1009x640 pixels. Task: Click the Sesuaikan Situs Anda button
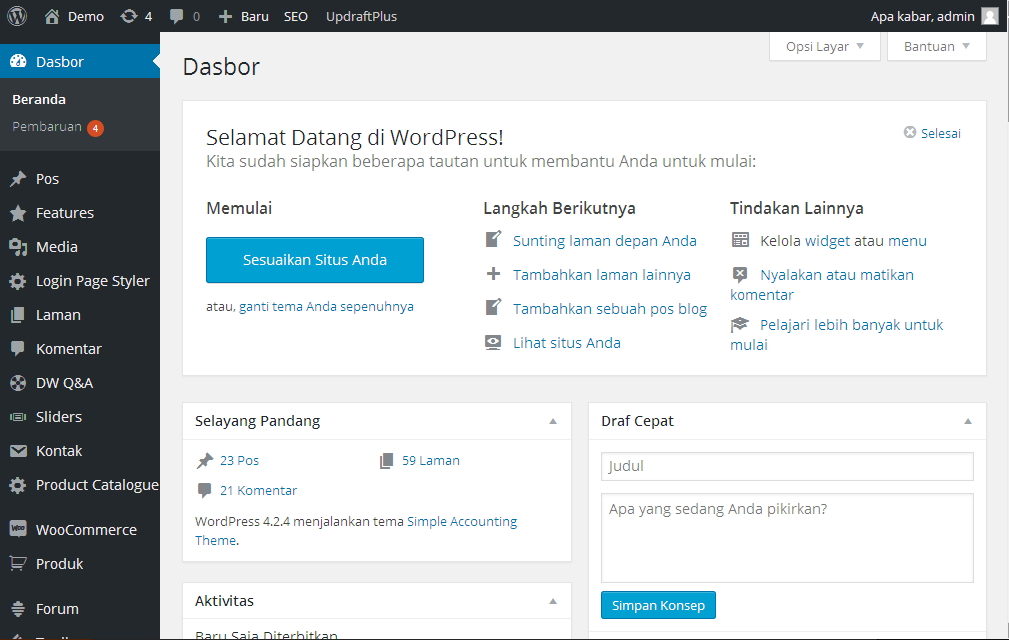coord(315,260)
